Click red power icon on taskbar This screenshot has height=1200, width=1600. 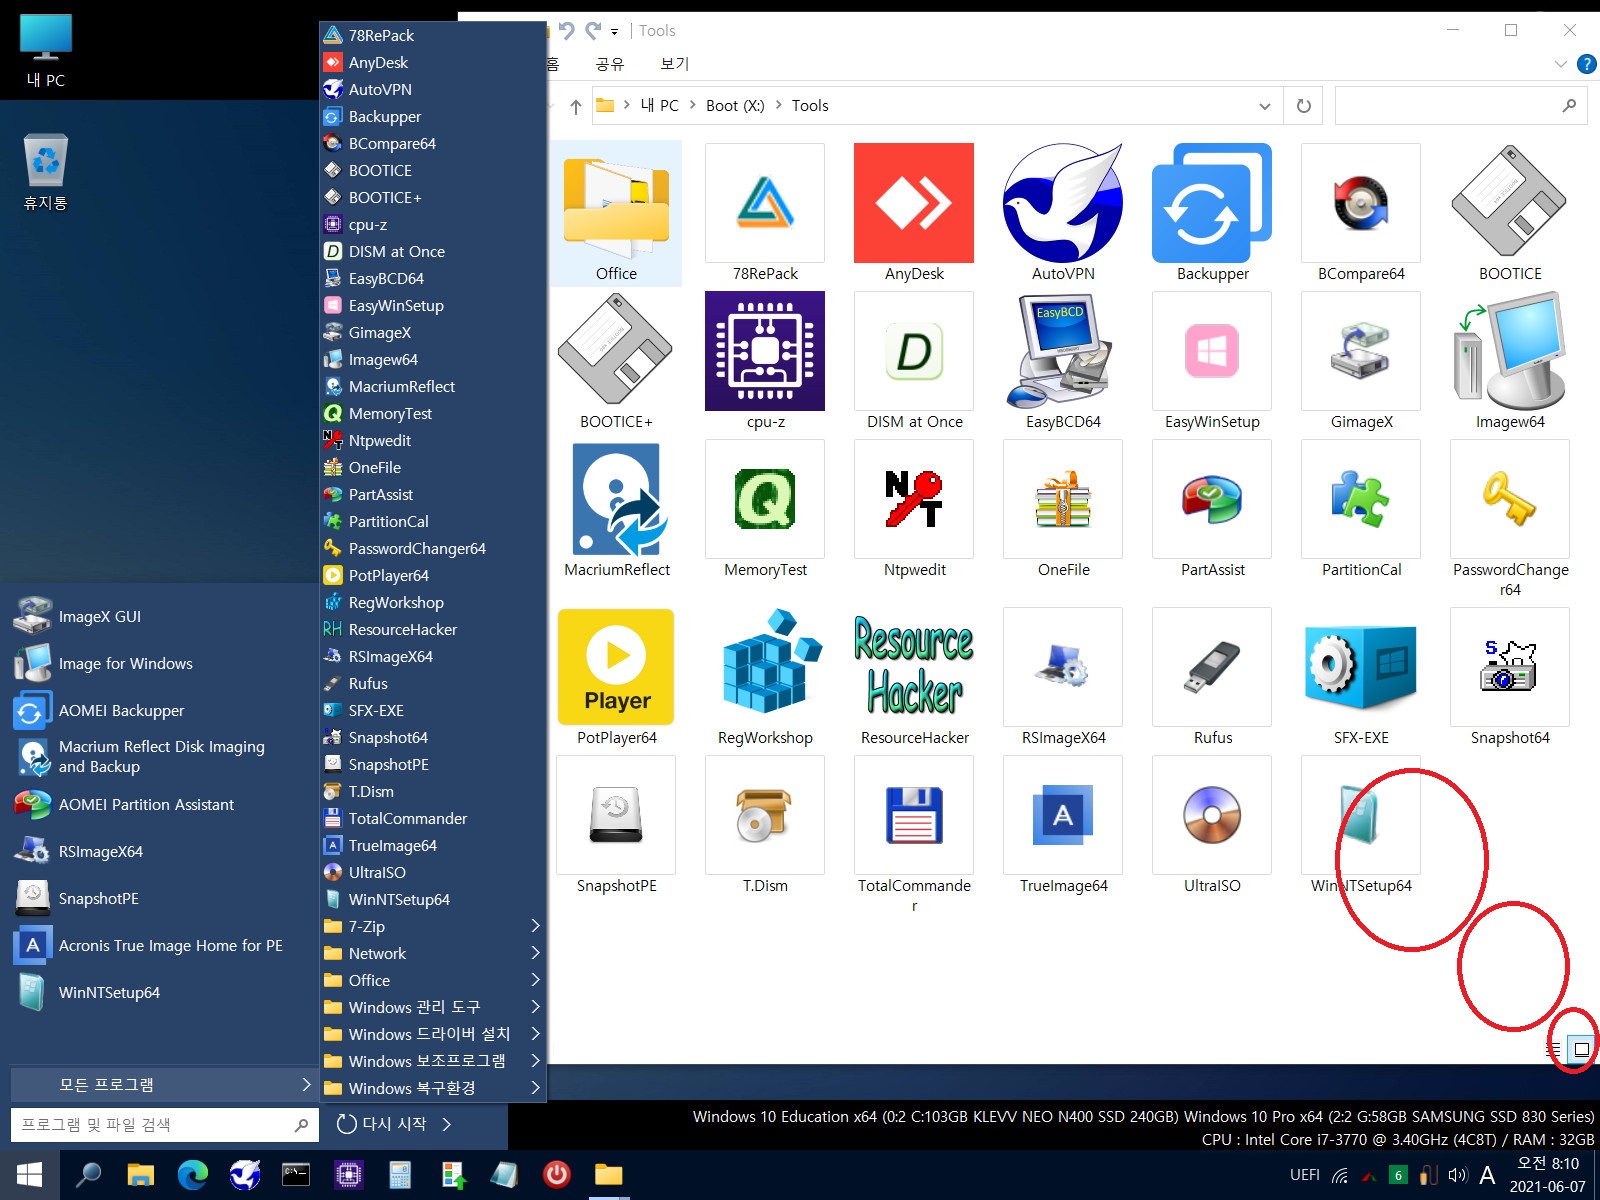pyautogui.click(x=556, y=1175)
